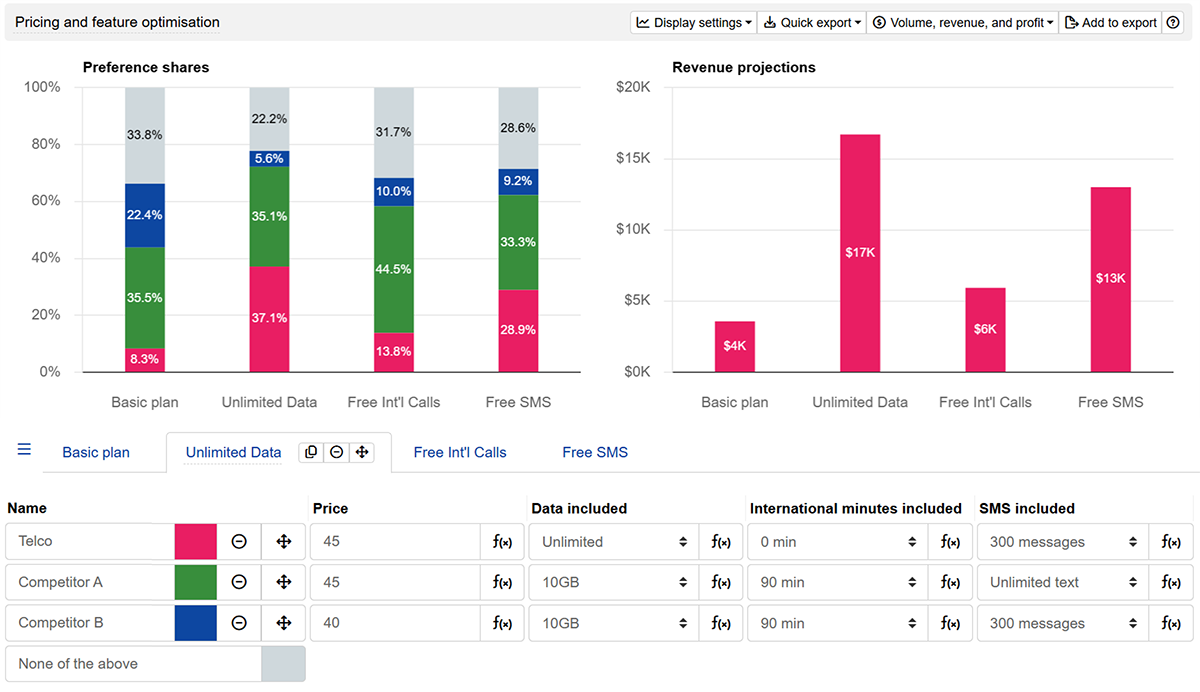Select the Unlimited Data tab
Screen dimensions: 1200x692
(x=234, y=452)
